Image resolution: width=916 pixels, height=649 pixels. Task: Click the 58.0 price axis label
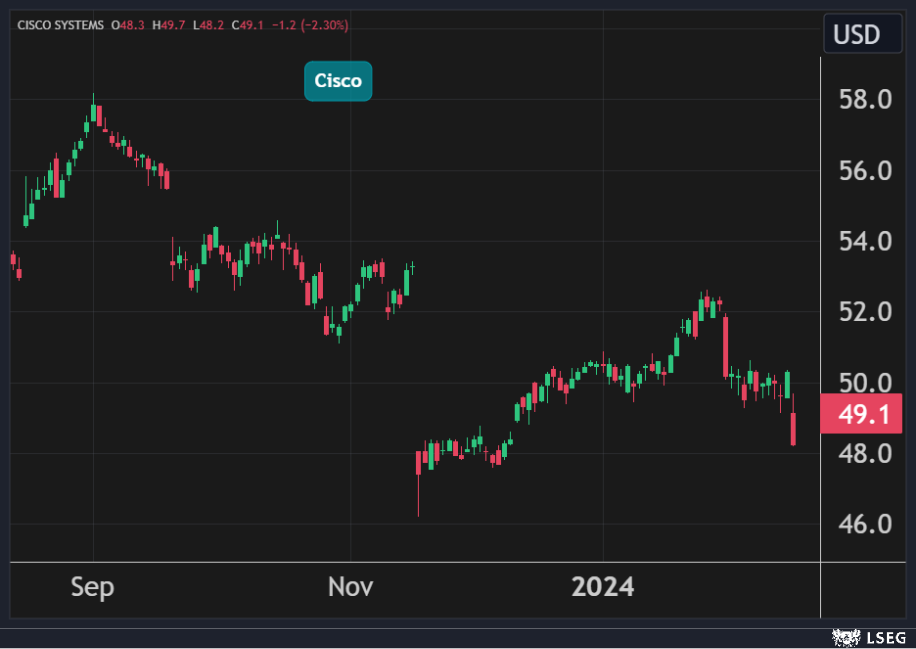pos(863,100)
